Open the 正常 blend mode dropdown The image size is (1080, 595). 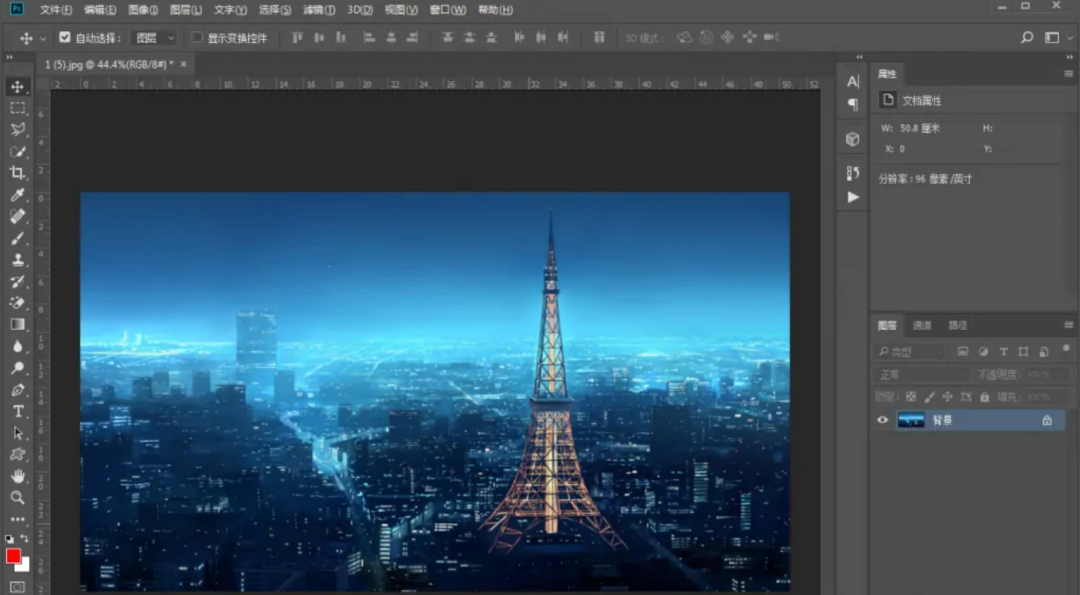(x=922, y=374)
